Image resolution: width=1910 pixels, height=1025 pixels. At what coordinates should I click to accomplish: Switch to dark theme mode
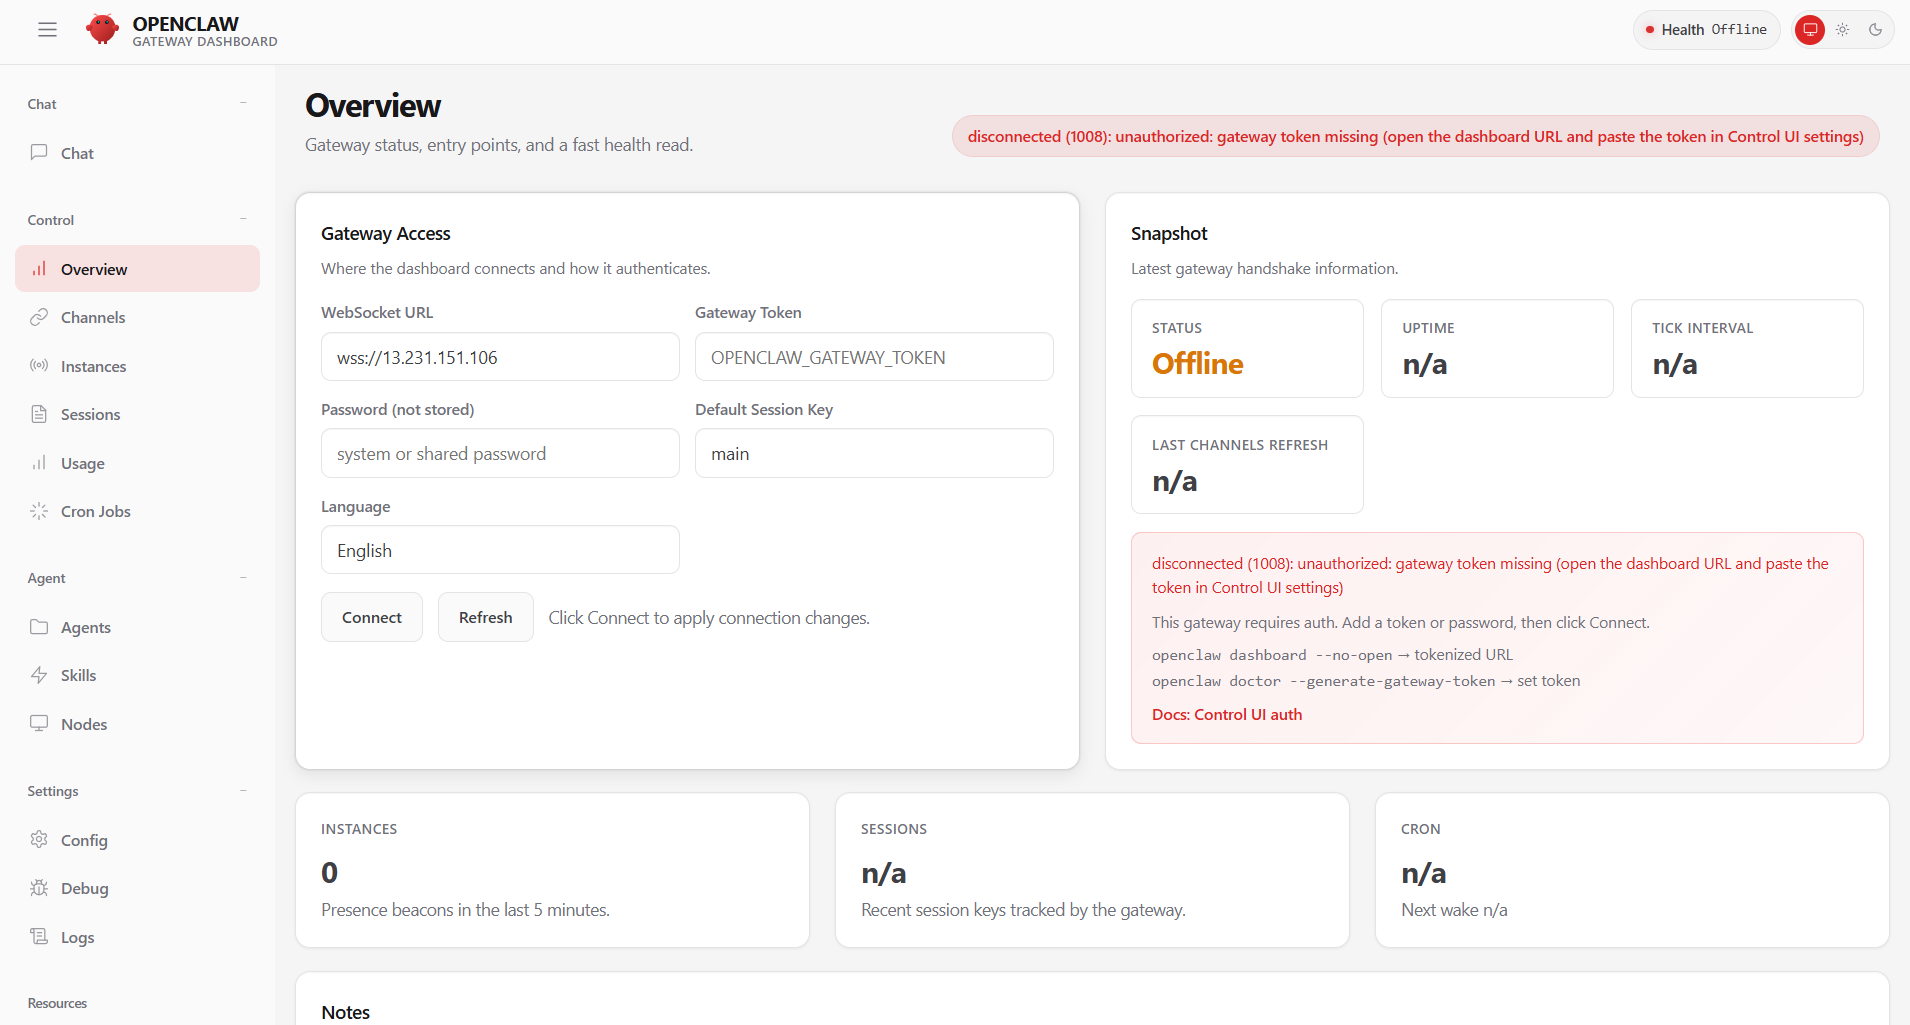pos(1876,30)
